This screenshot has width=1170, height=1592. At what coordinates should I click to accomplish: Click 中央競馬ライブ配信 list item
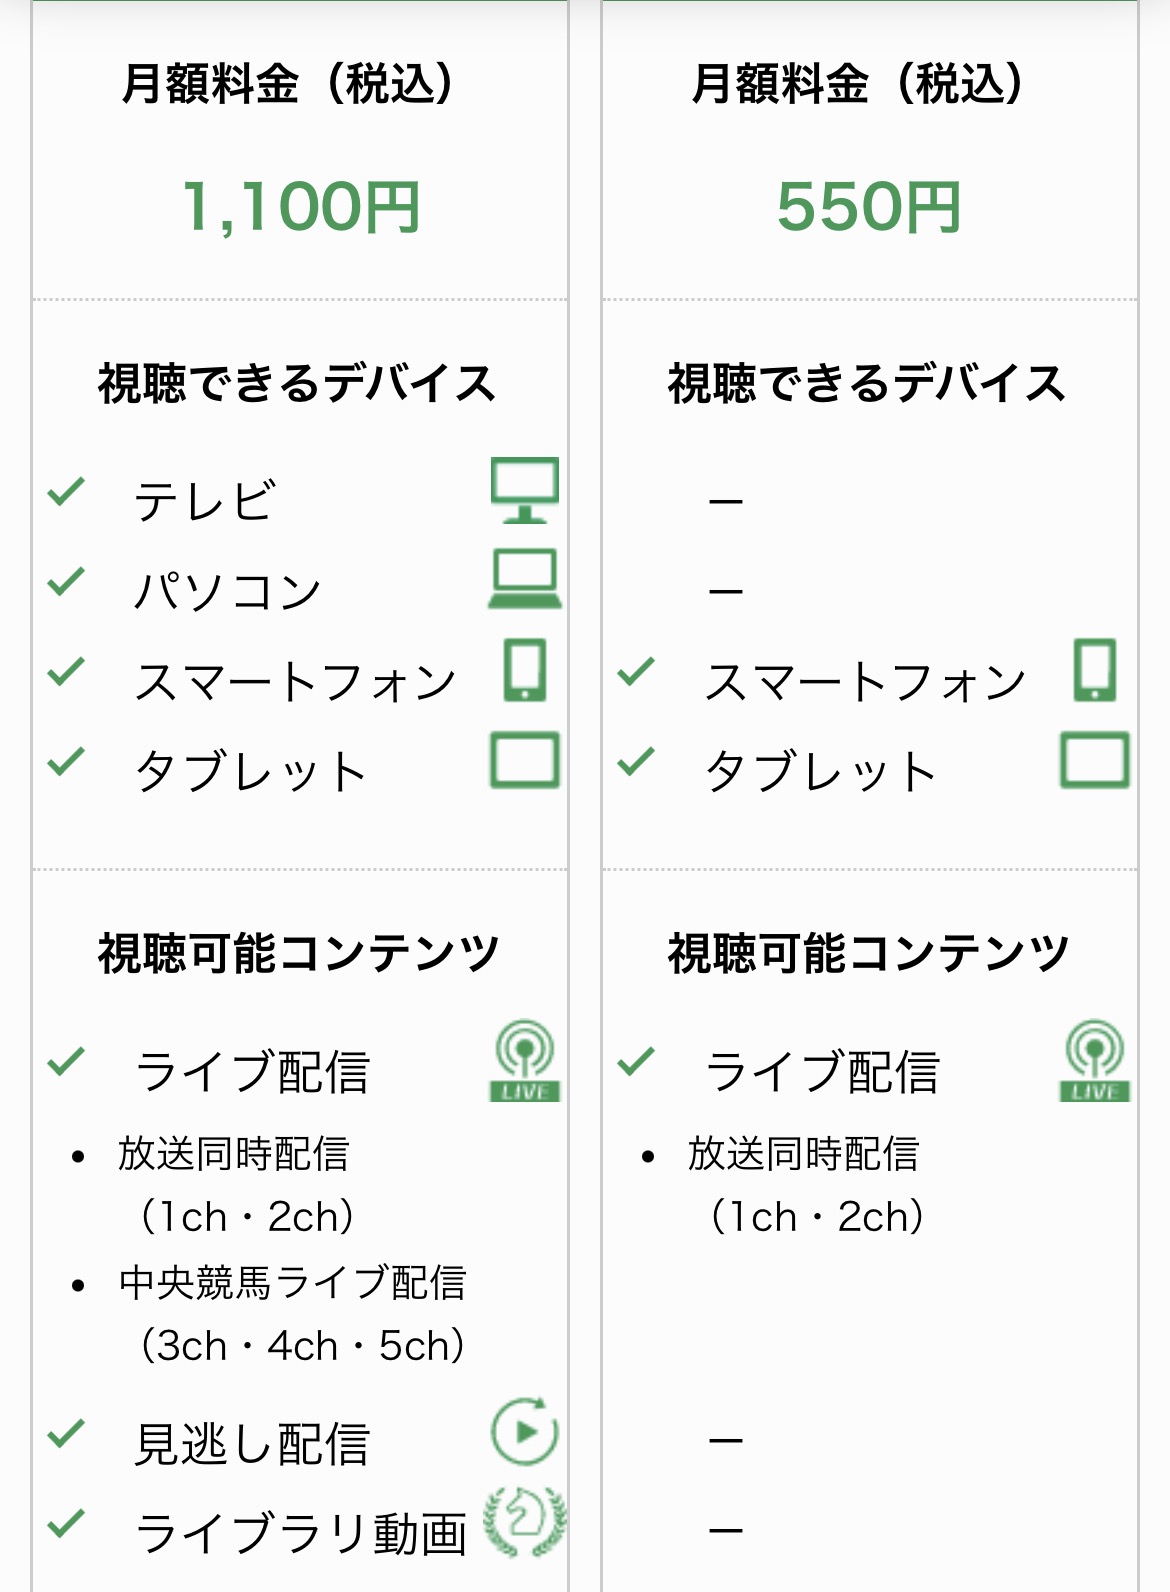click(x=292, y=1283)
